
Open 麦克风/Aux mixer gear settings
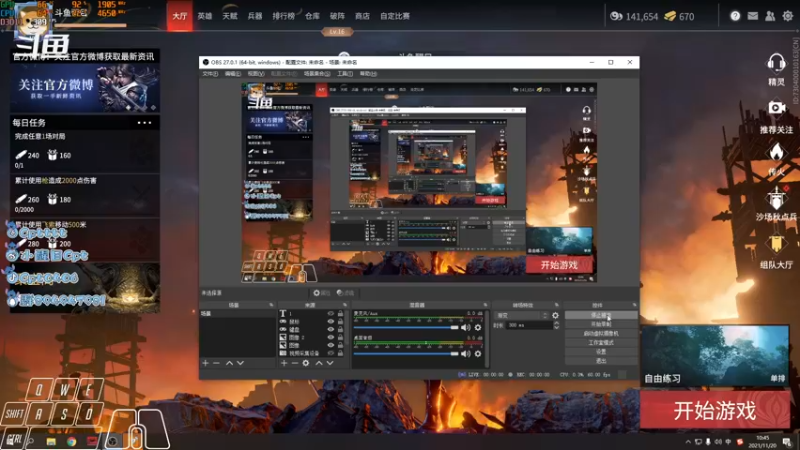click(x=478, y=328)
